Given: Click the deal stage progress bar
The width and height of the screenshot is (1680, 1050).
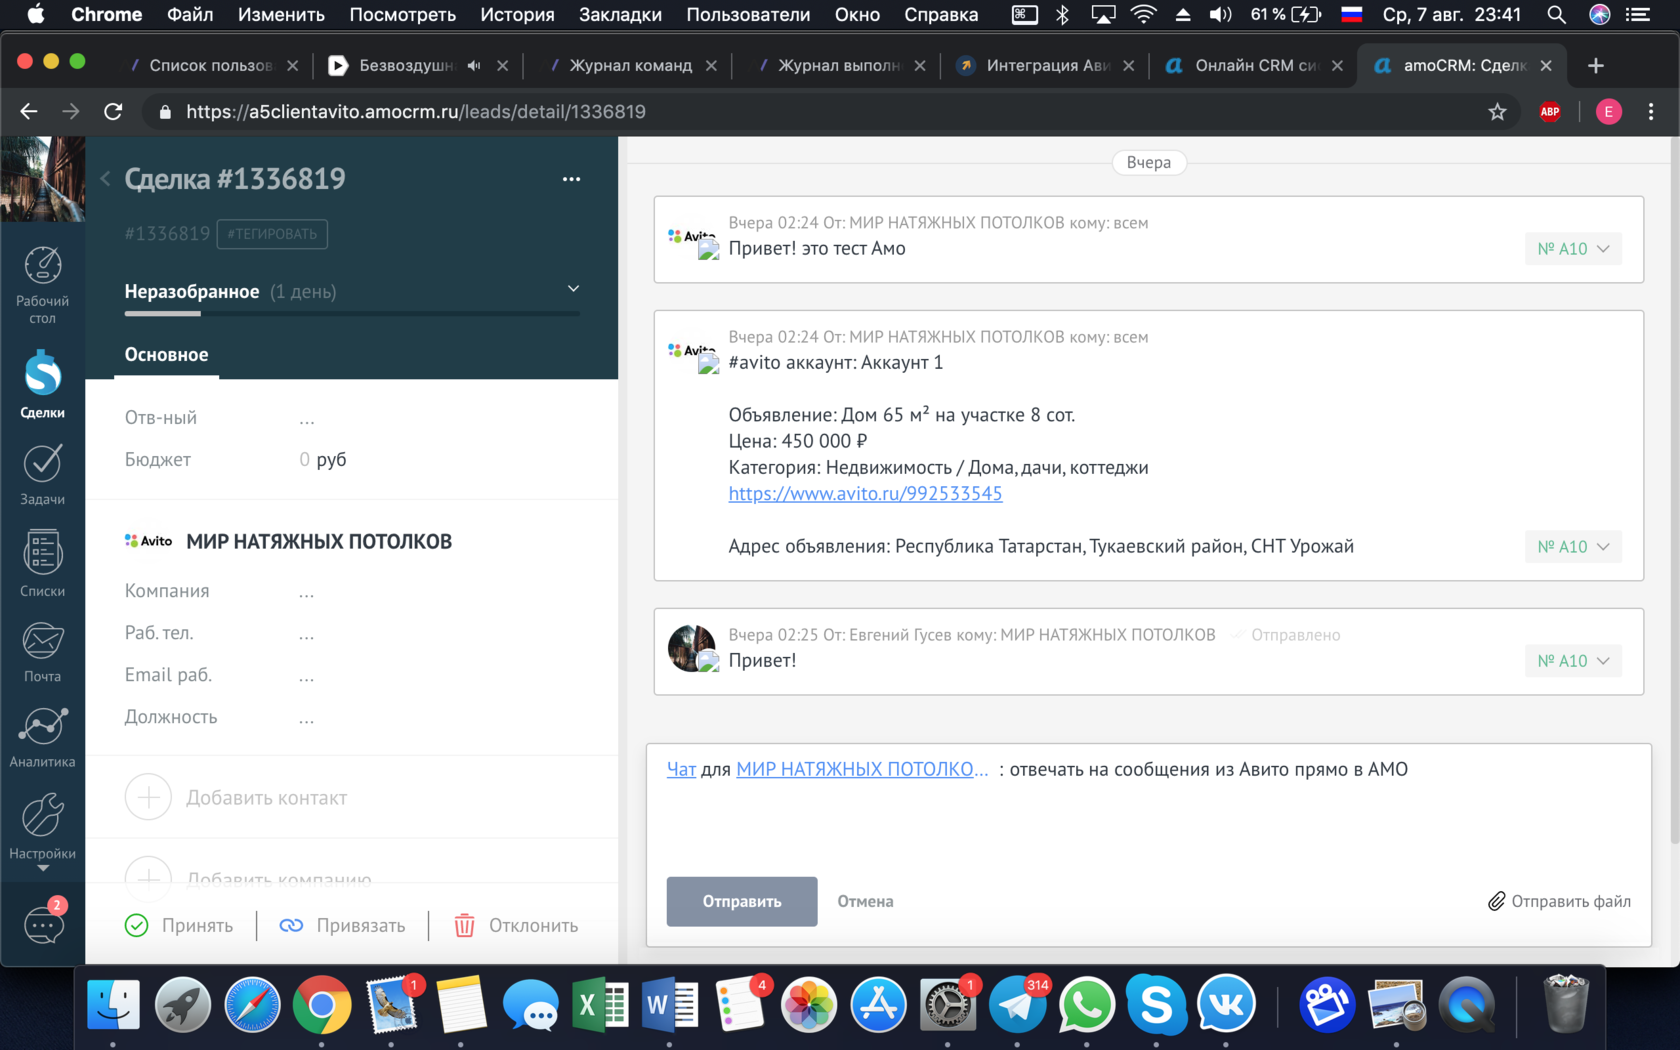Looking at the screenshot, I should coord(352,313).
